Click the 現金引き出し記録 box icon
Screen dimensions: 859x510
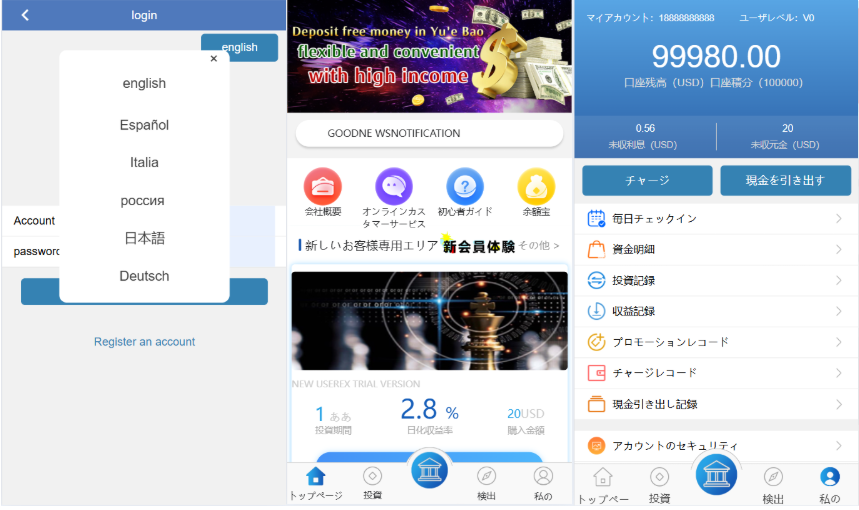coord(596,404)
